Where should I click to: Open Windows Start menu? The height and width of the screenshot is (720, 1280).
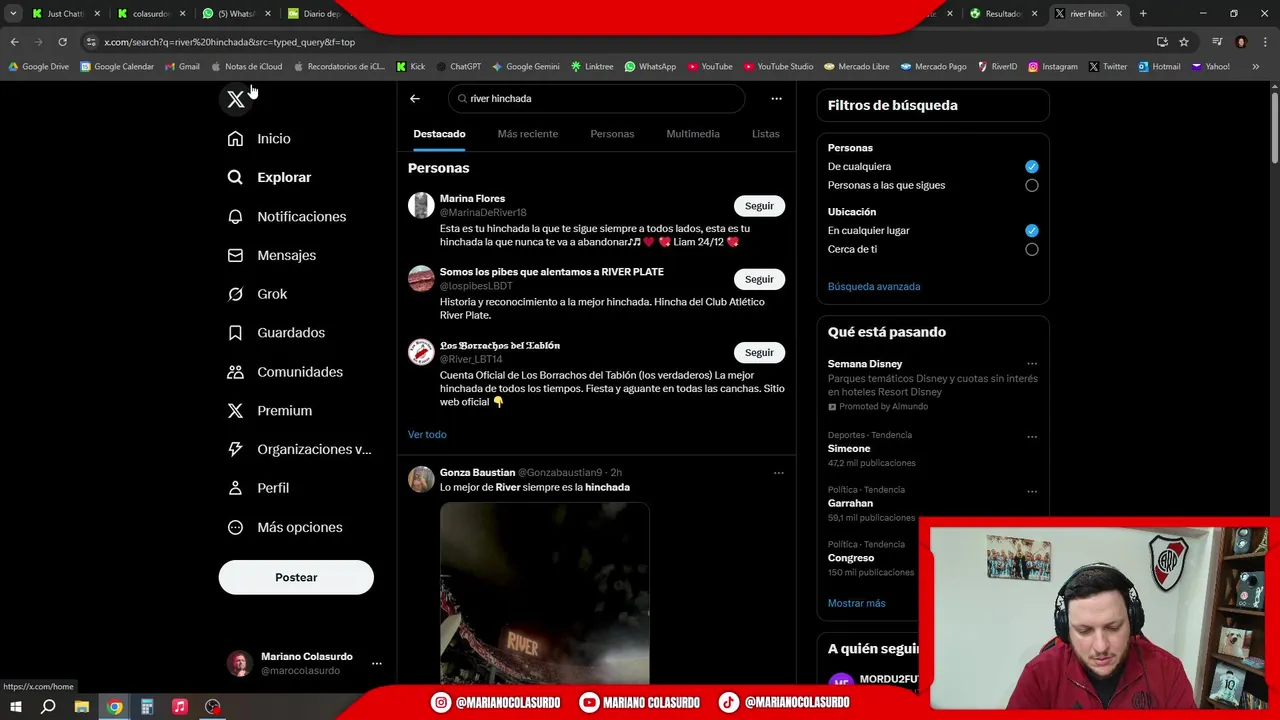tap(15, 707)
